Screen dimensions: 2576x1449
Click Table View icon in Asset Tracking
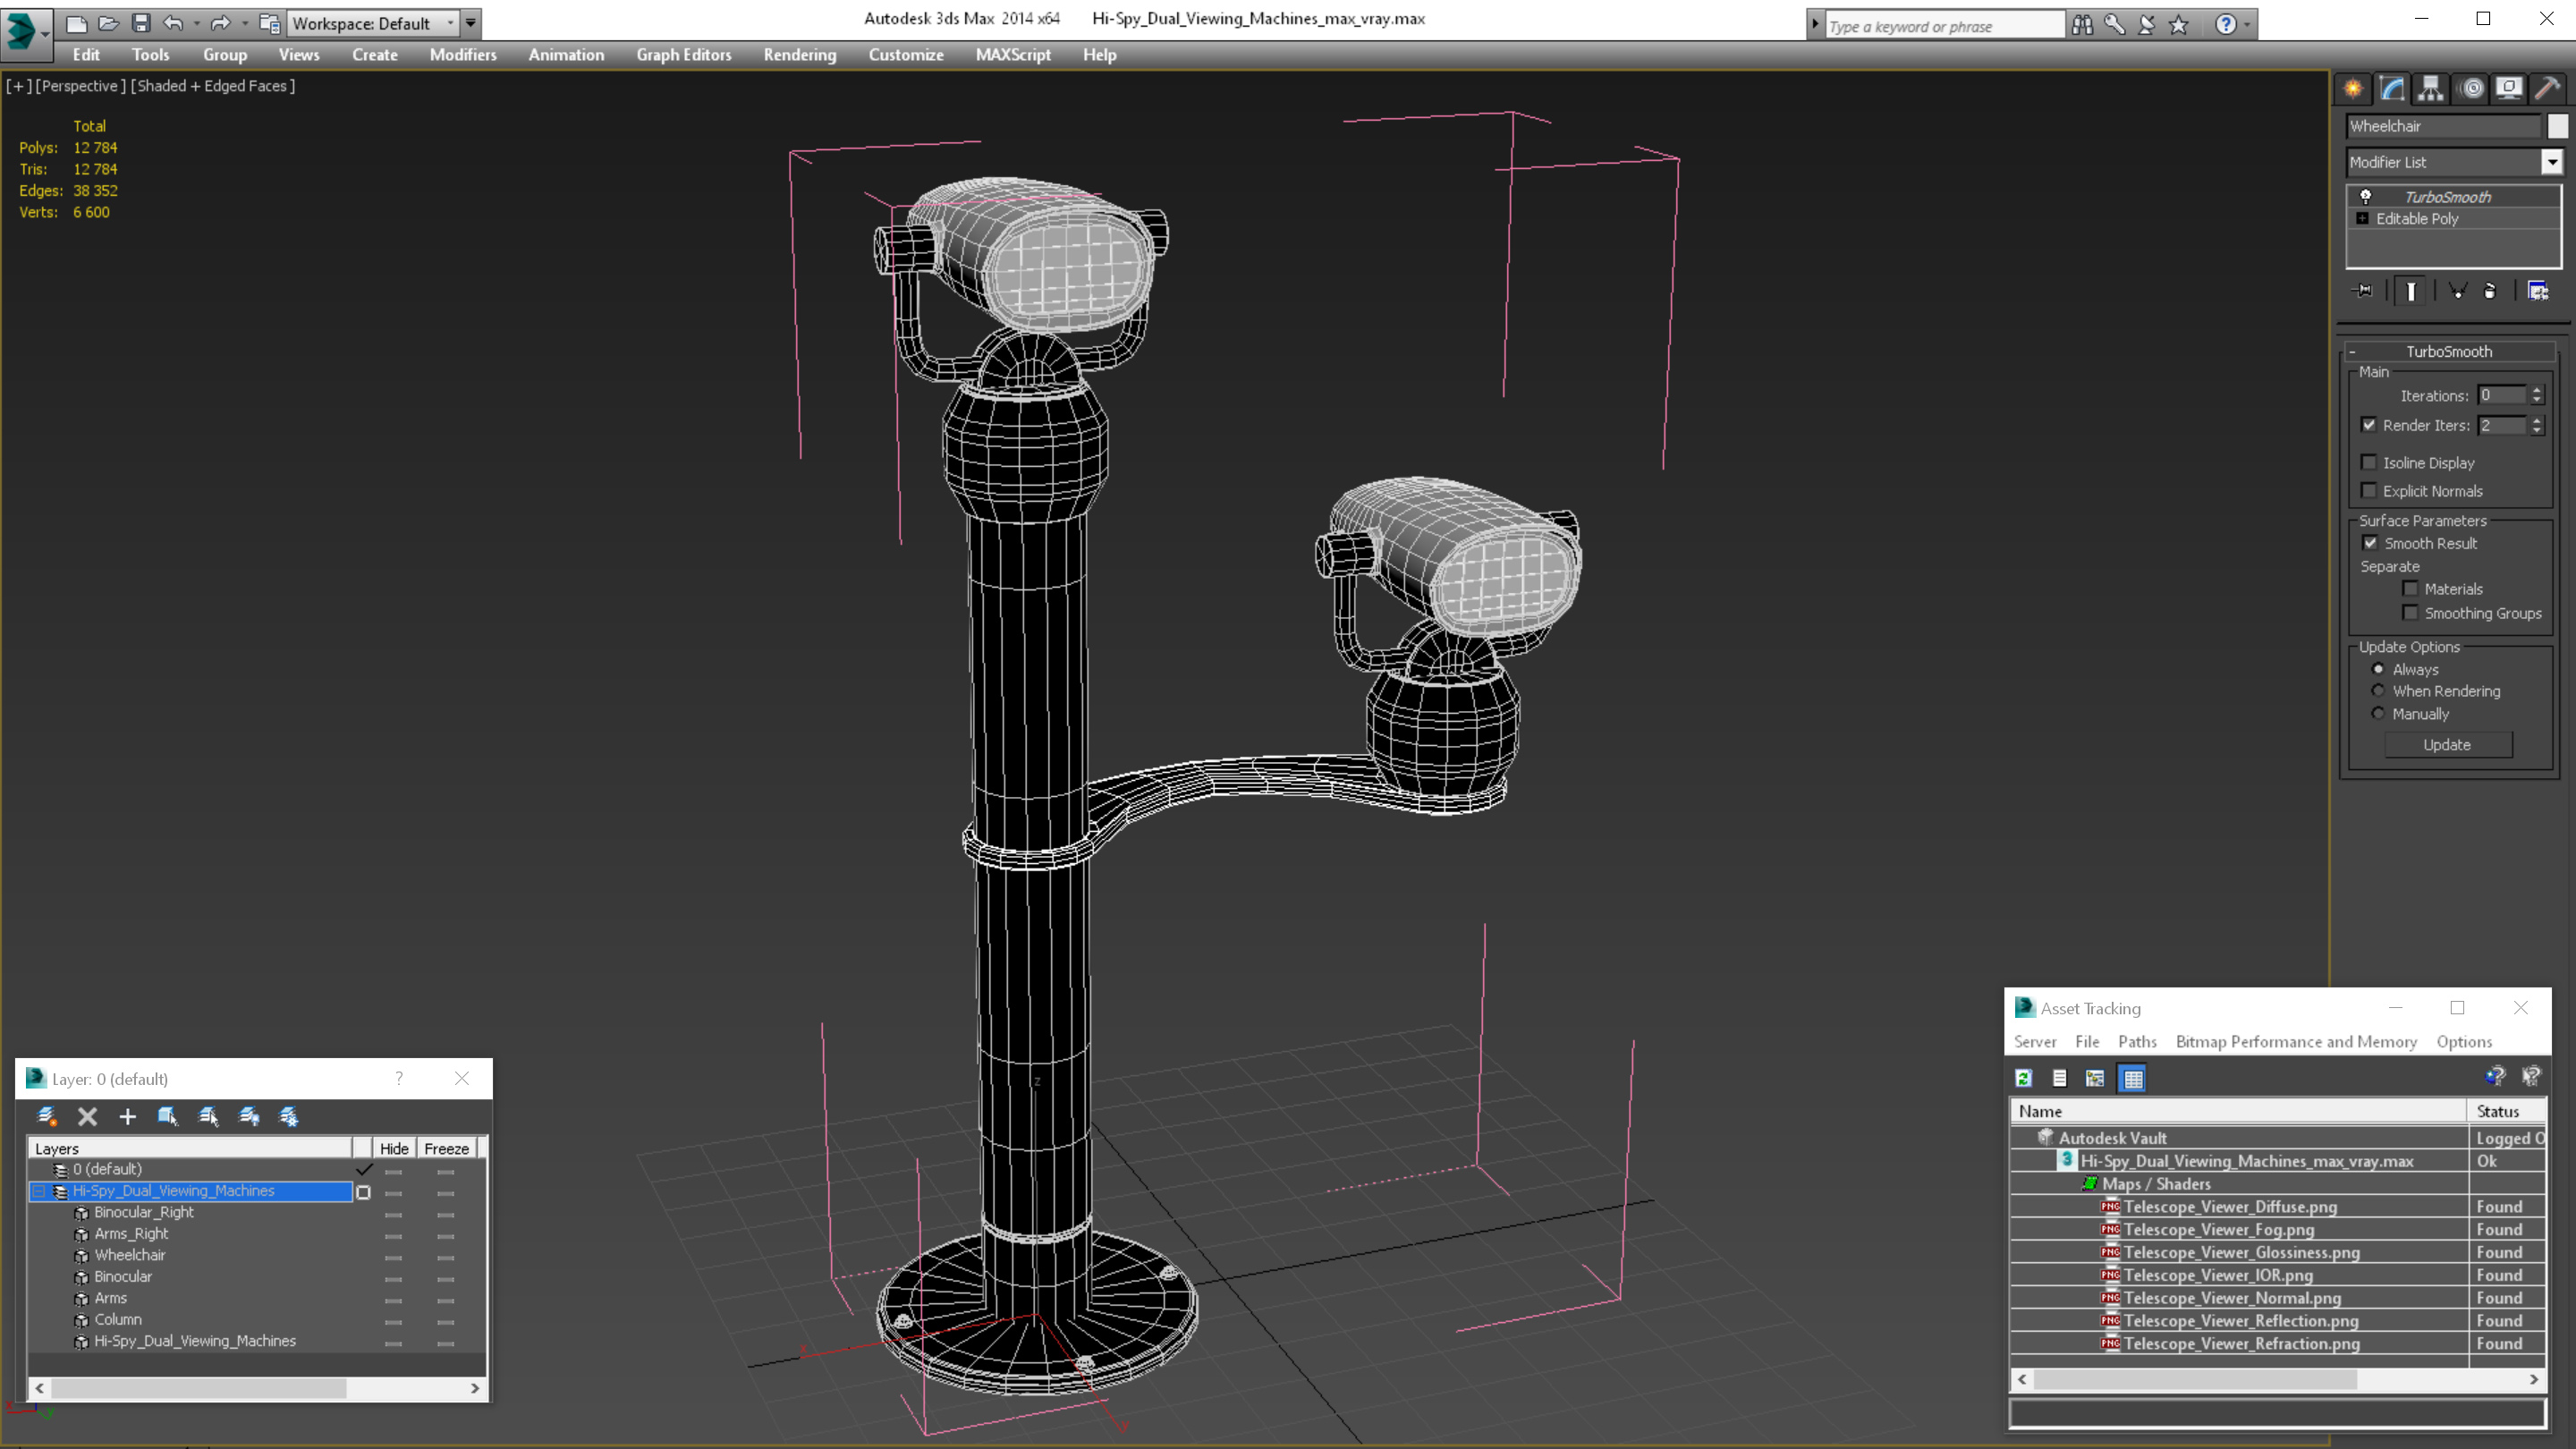click(2132, 1078)
